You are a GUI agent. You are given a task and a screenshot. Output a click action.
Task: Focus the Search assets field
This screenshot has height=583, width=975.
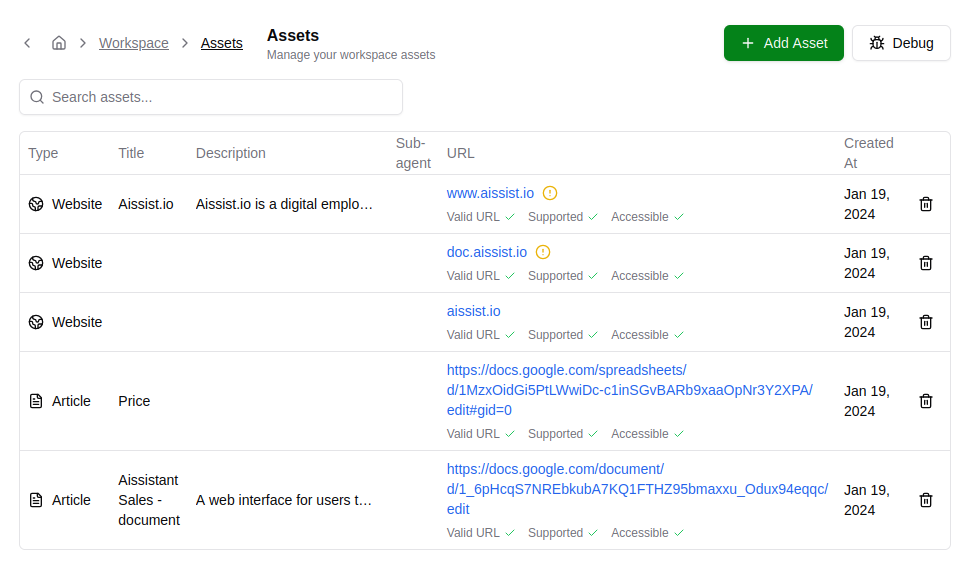tap(211, 97)
